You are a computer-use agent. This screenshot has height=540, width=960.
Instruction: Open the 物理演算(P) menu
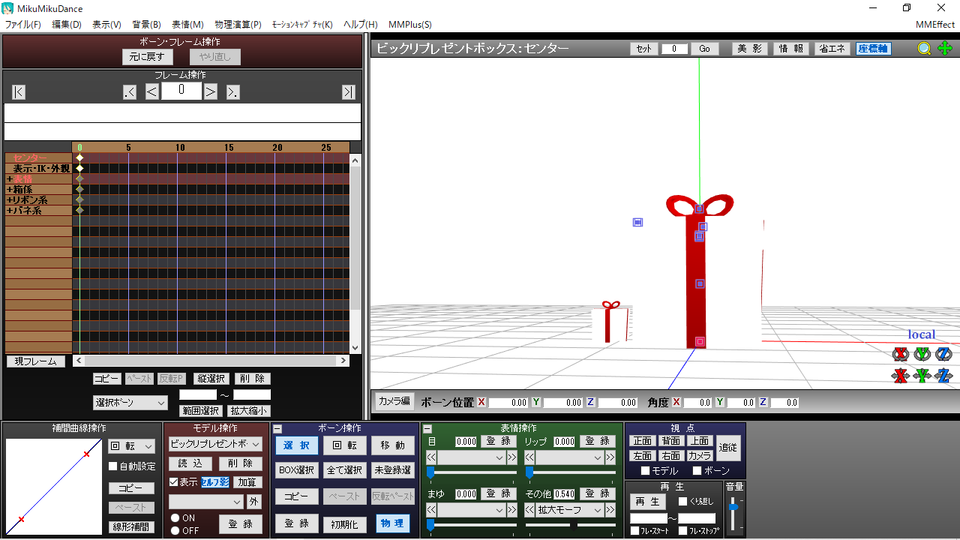coord(238,24)
